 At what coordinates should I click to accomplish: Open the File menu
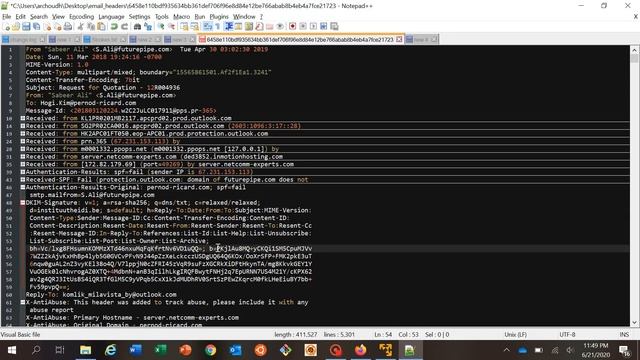point(7,17)
